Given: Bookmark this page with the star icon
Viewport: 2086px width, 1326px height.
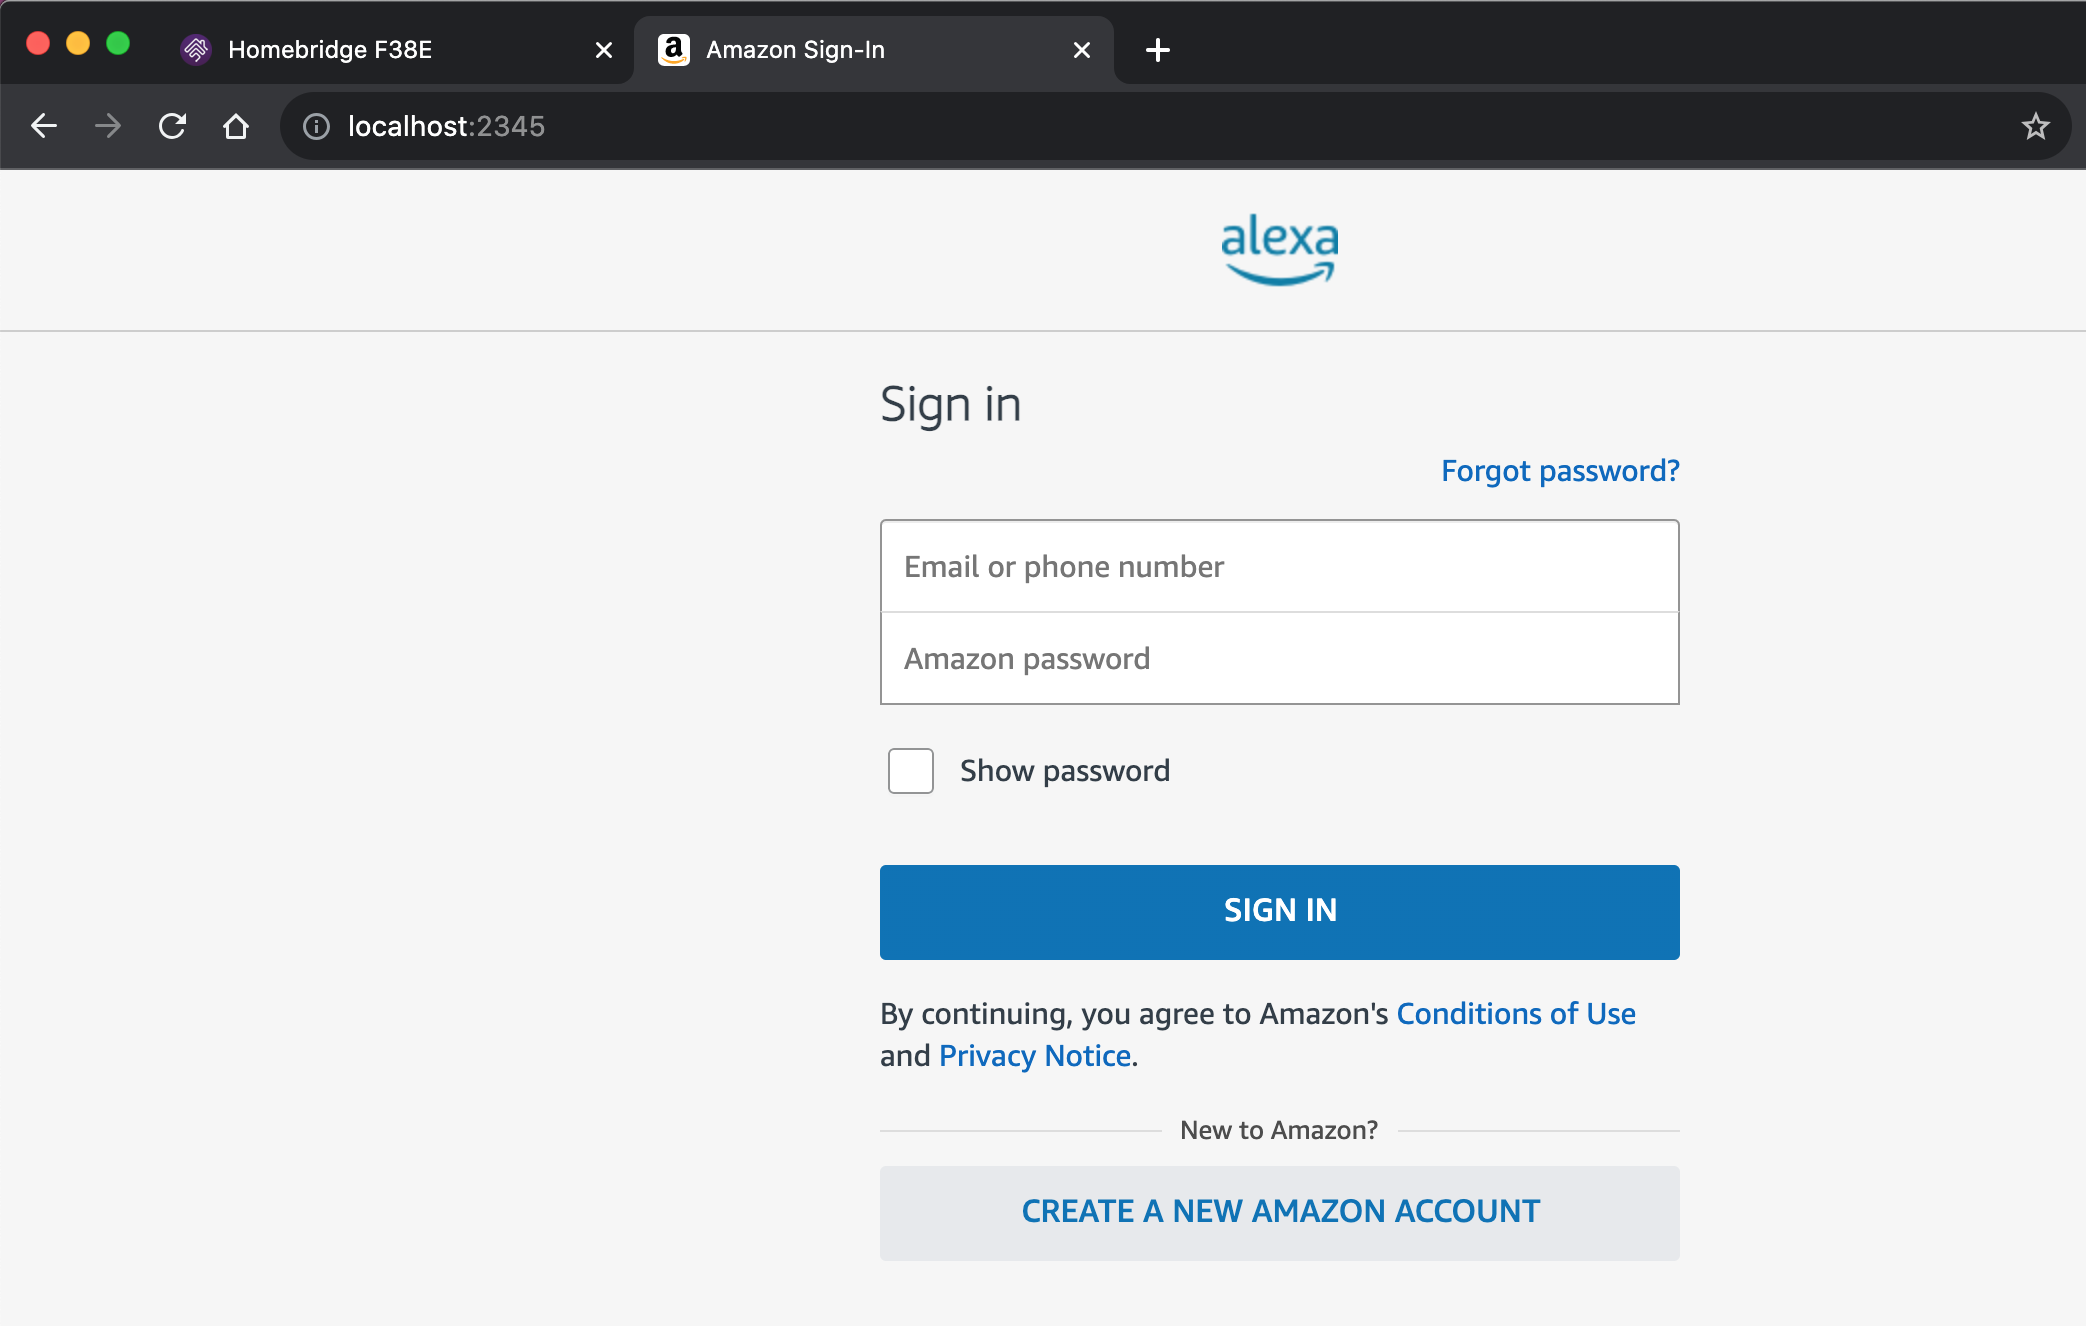Looking at the screenshot, I should 2035,126.
